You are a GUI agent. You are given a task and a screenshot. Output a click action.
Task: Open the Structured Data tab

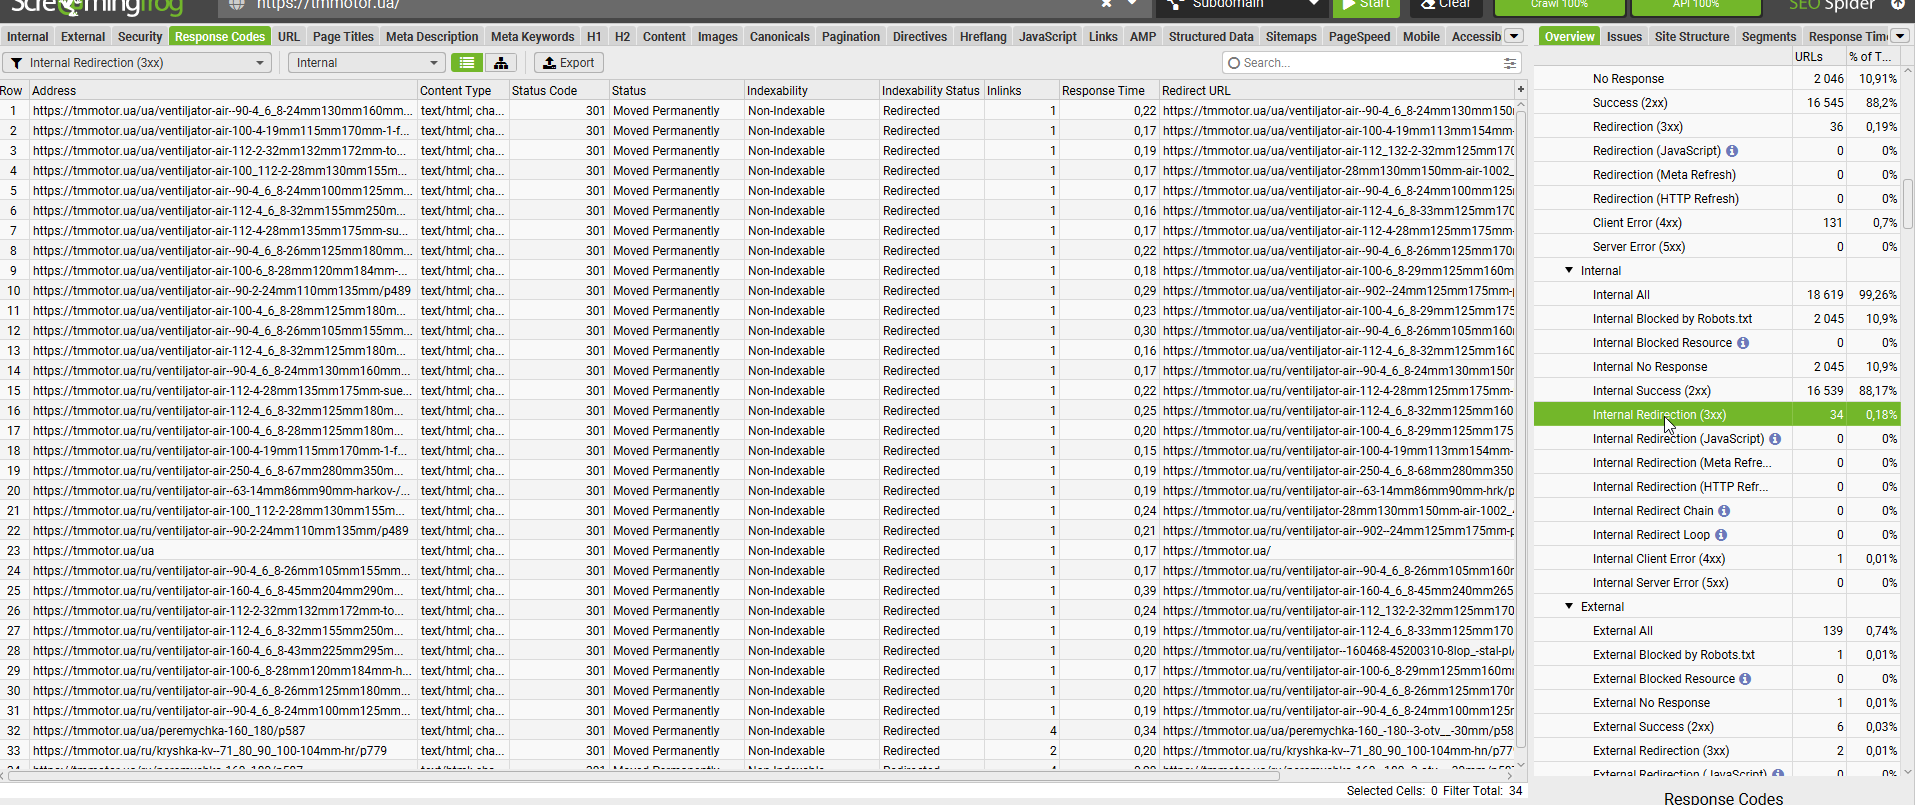tap(1211, 37)
